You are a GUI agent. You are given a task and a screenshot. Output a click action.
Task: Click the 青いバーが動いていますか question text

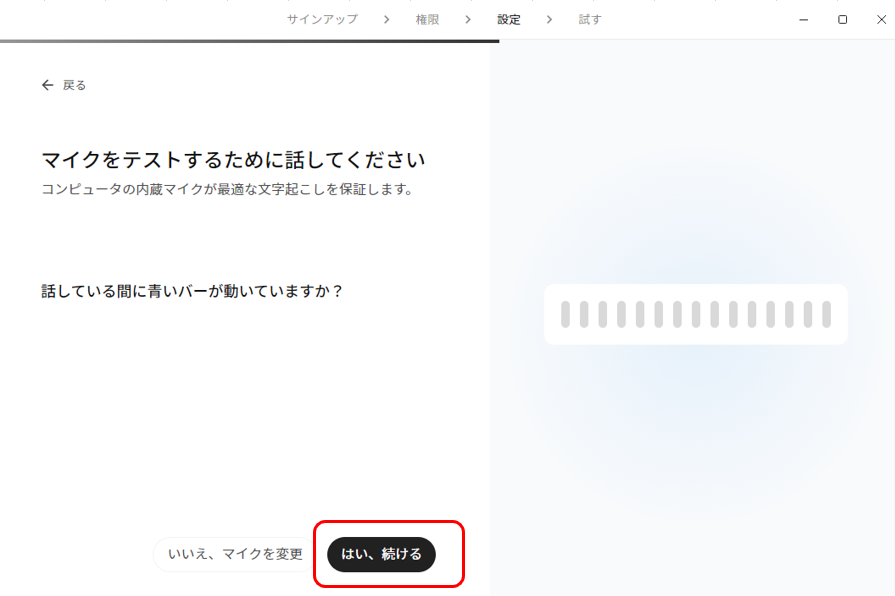point(192,291)
